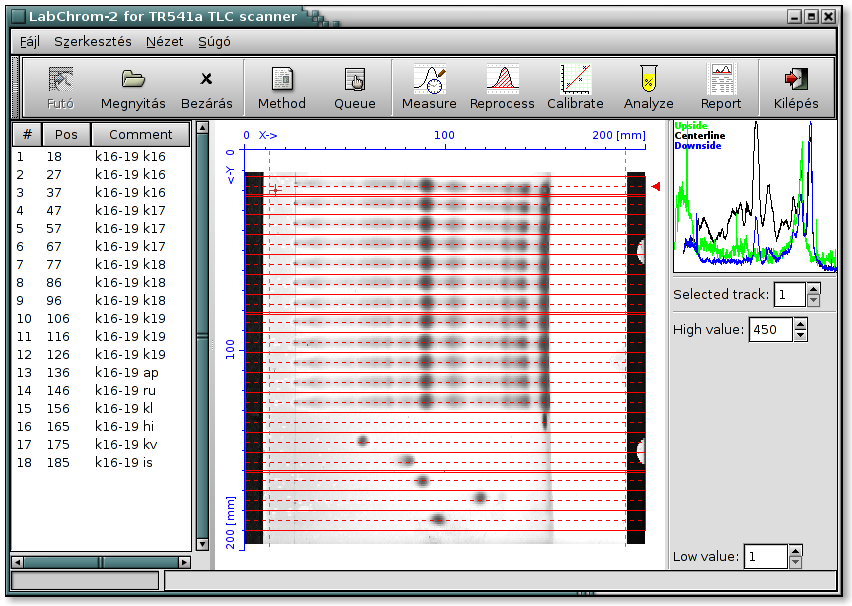852x606 pixels.
Task: Click the Pos column header
Action: [x=66, y=134]
